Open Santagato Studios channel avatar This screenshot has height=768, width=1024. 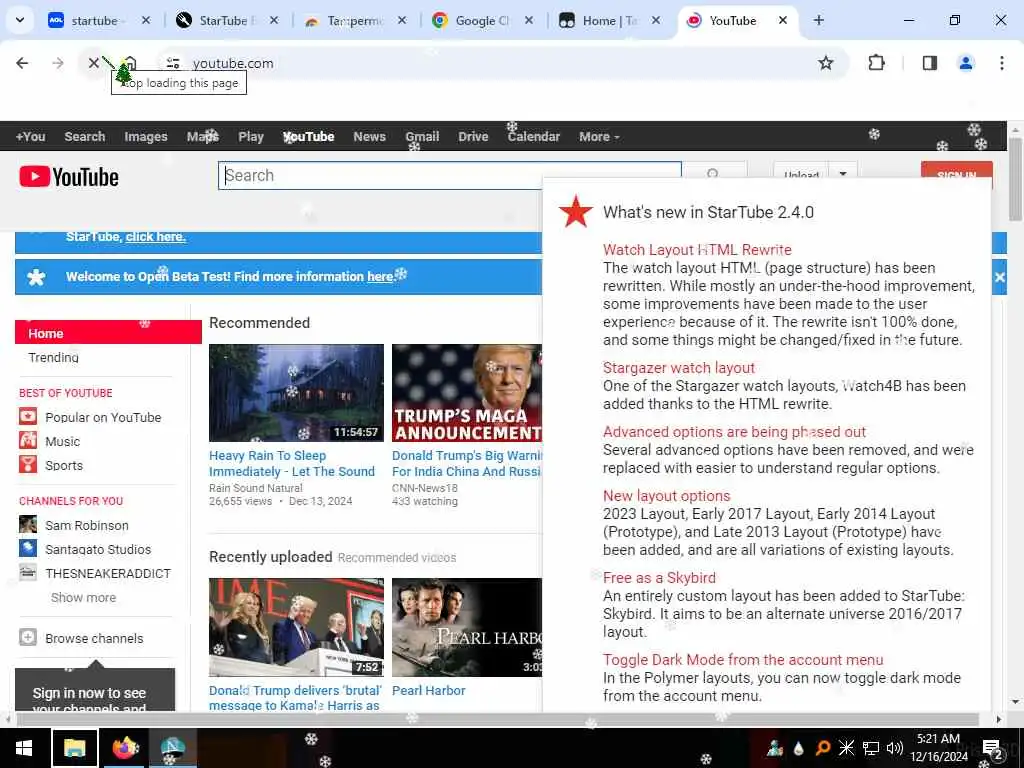[x=27, y=549]
